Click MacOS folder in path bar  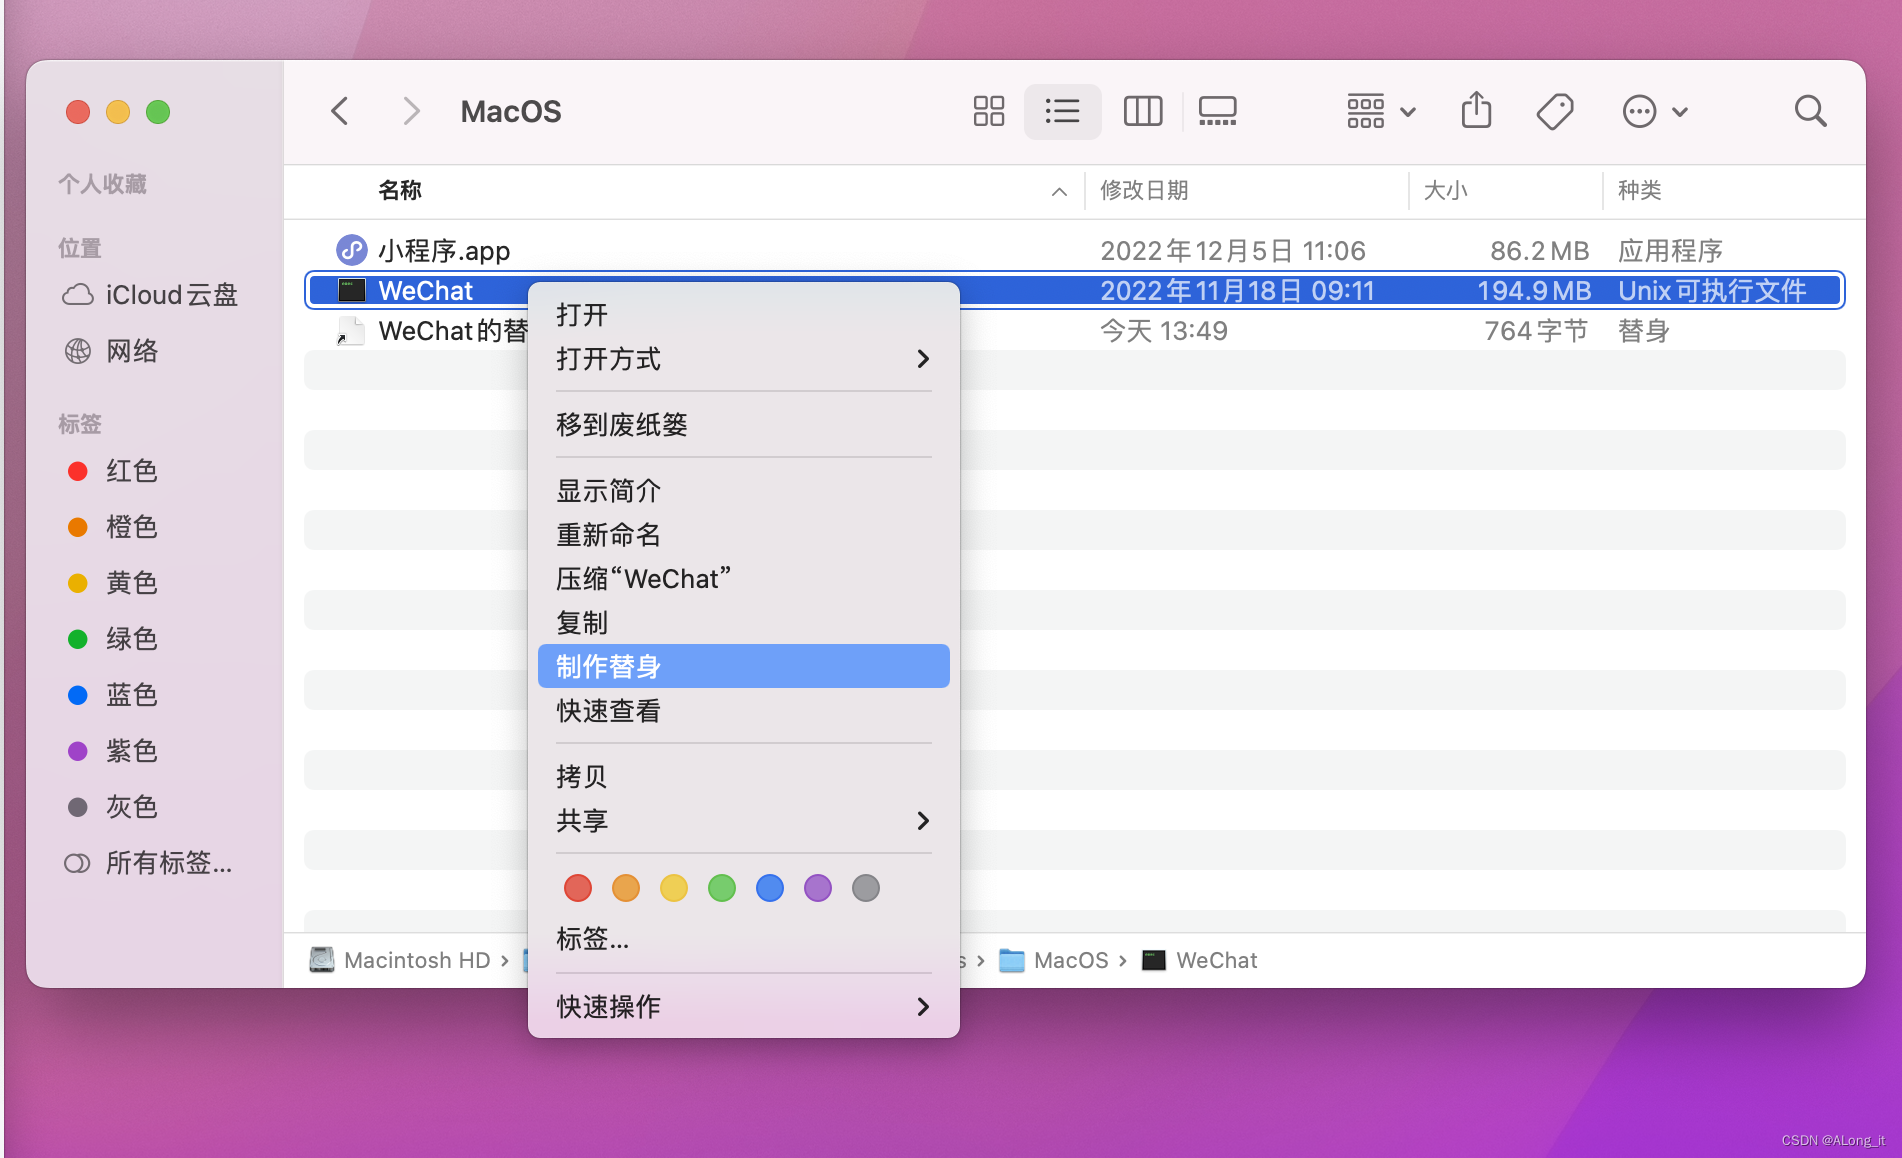coord(1054,960)
